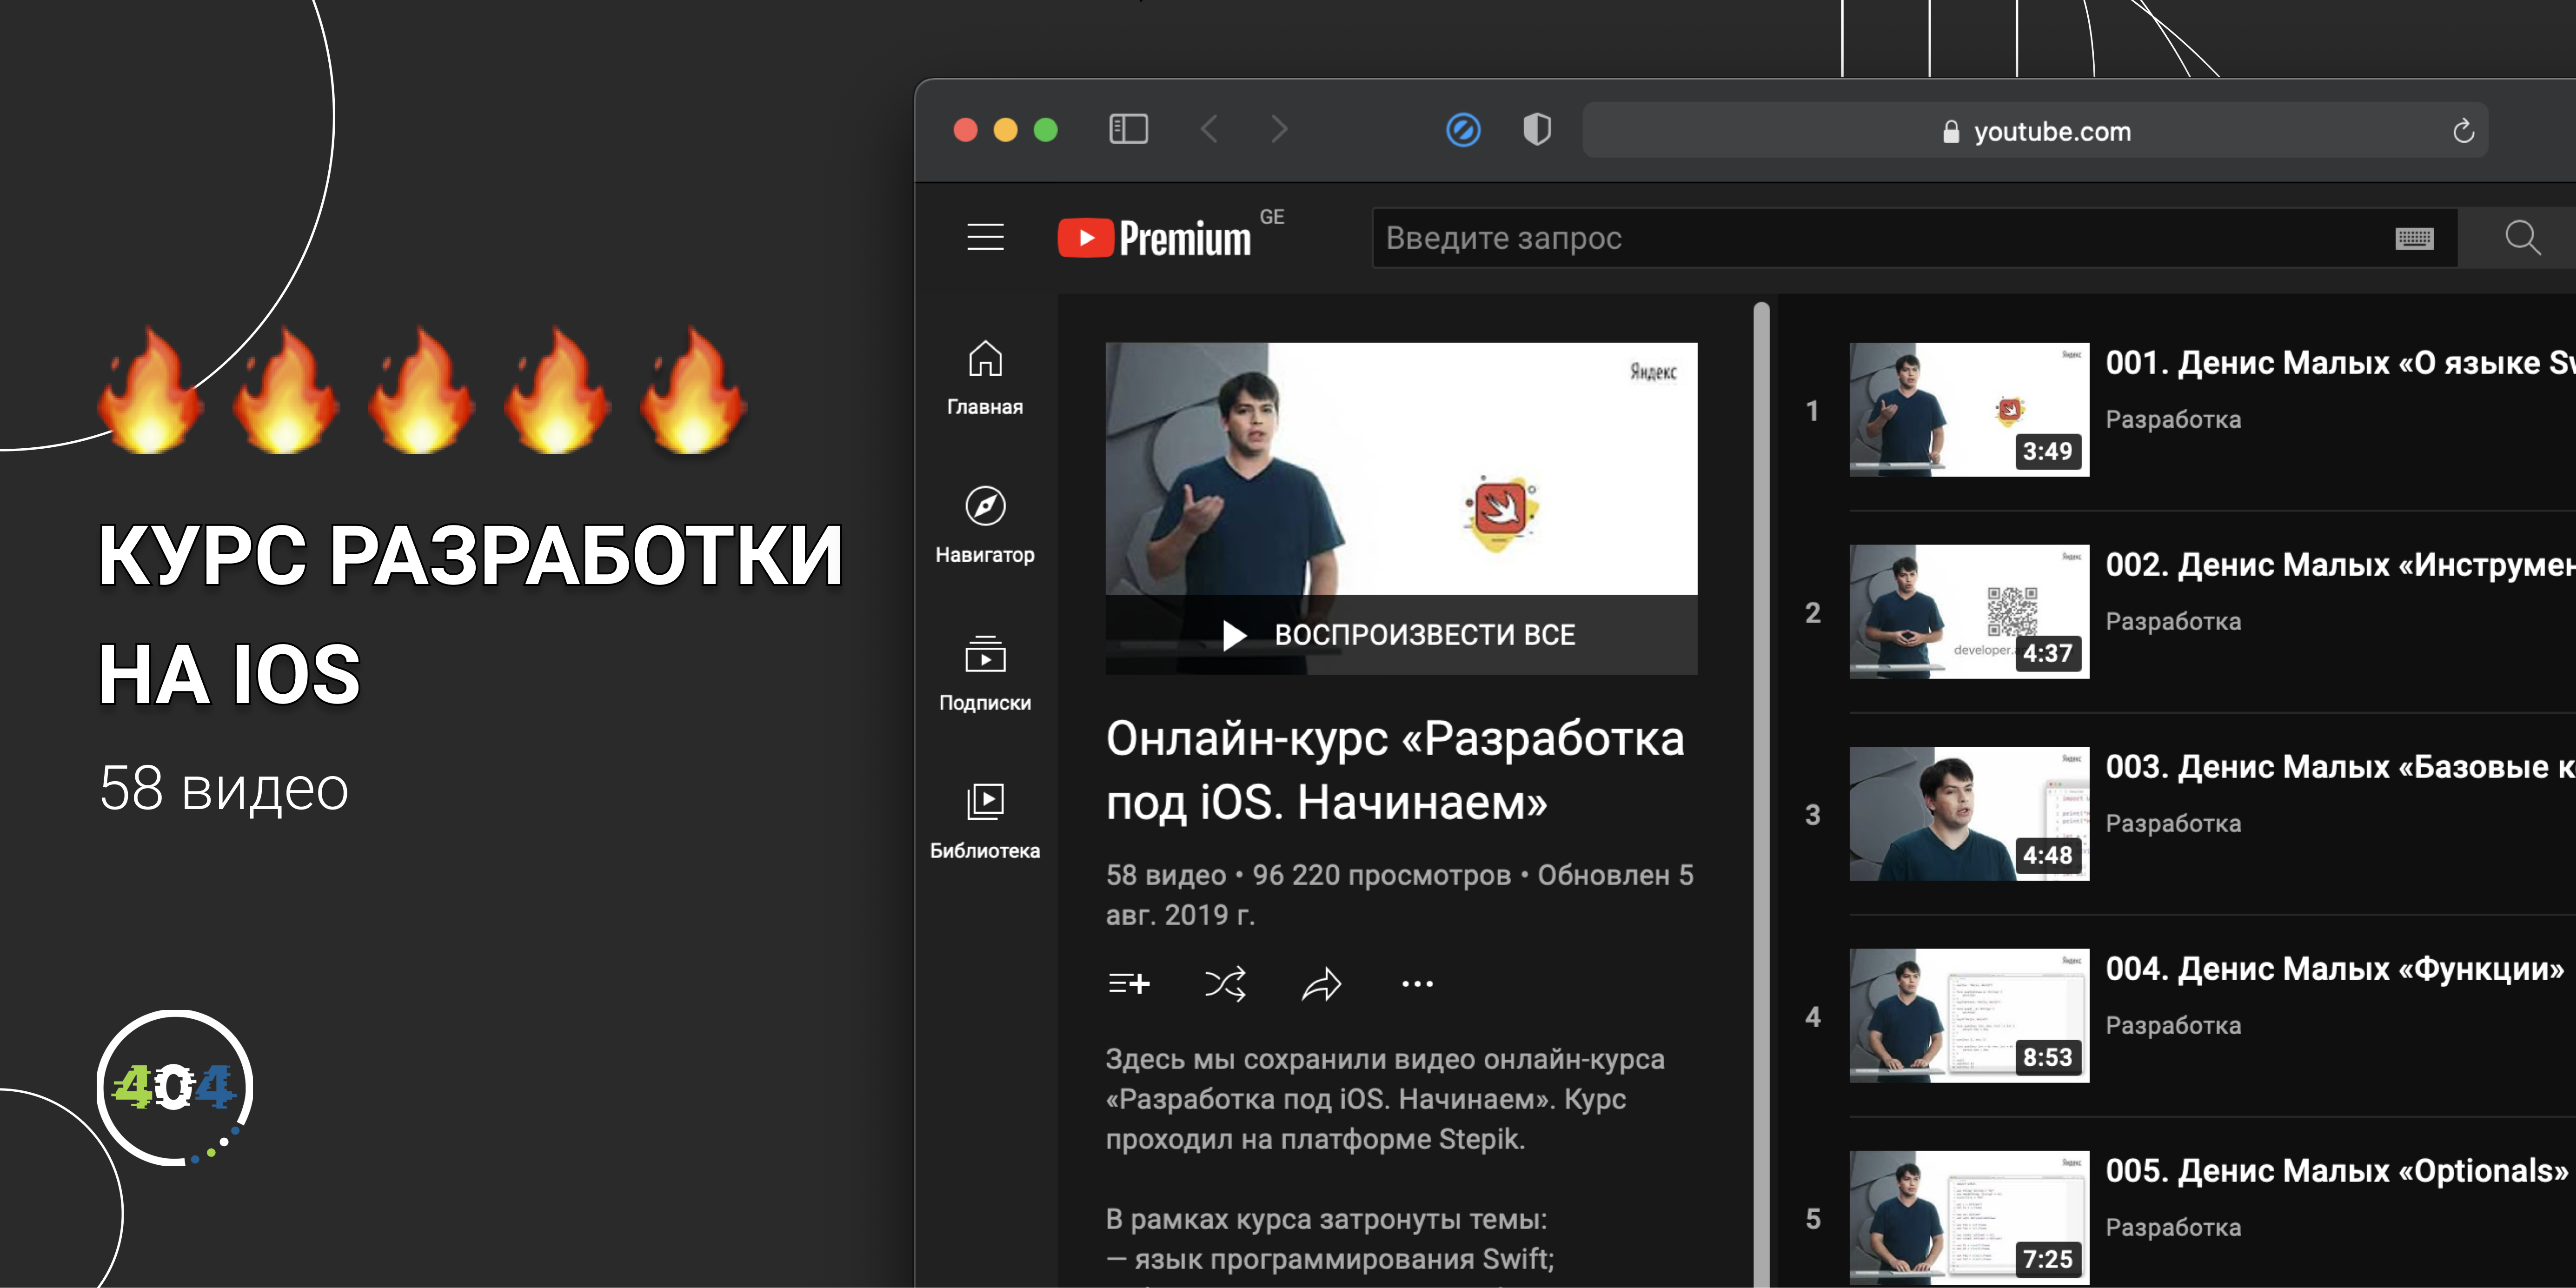This screenshot has height=1288, width=2576.
Task: Open title '005. Денис Малых «Optionals»'
Action: 2337,1170
